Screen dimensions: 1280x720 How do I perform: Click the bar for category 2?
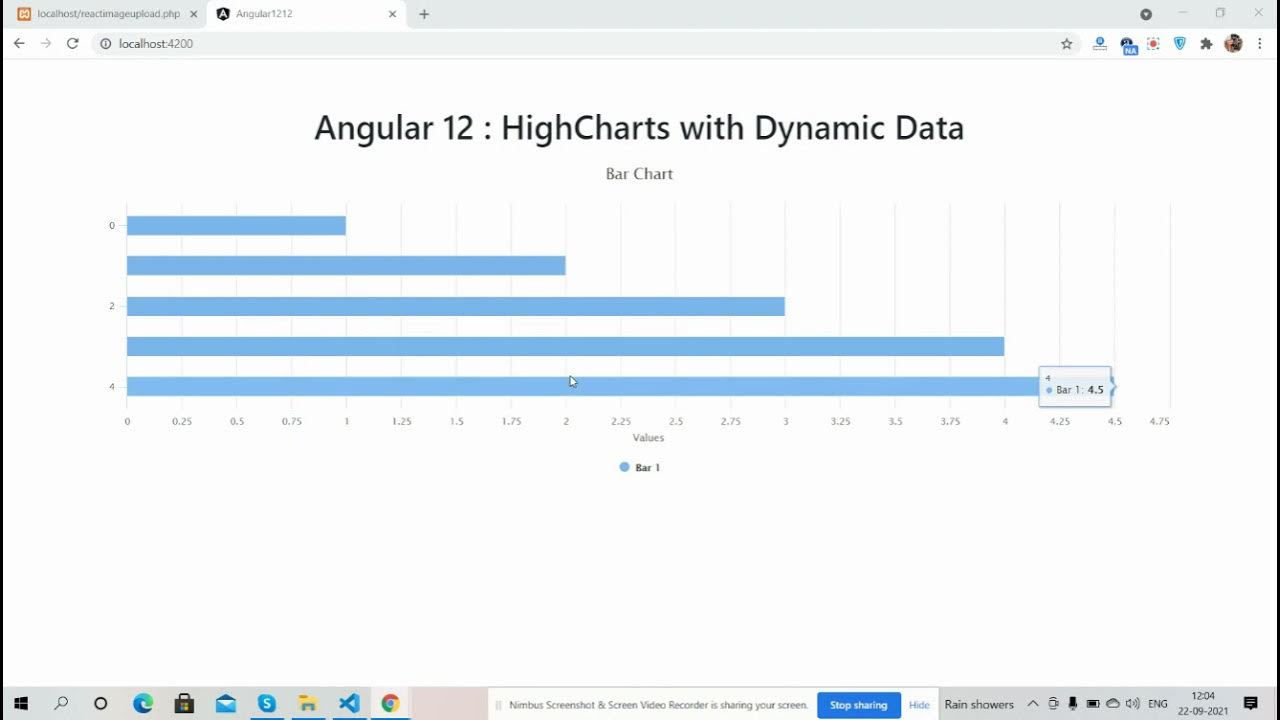pos(456,306)
